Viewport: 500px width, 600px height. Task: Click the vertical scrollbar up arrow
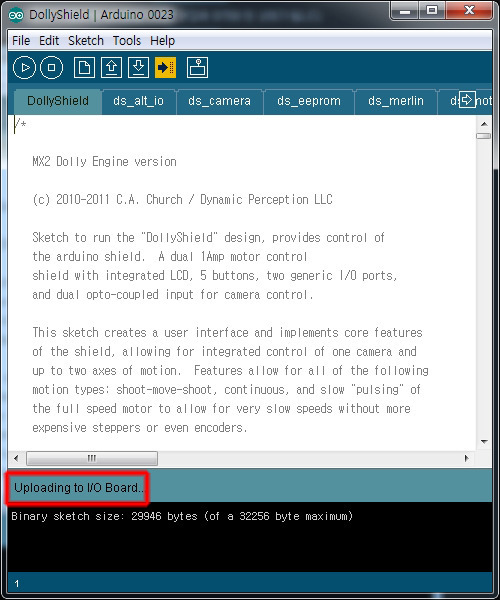point(484,124)
